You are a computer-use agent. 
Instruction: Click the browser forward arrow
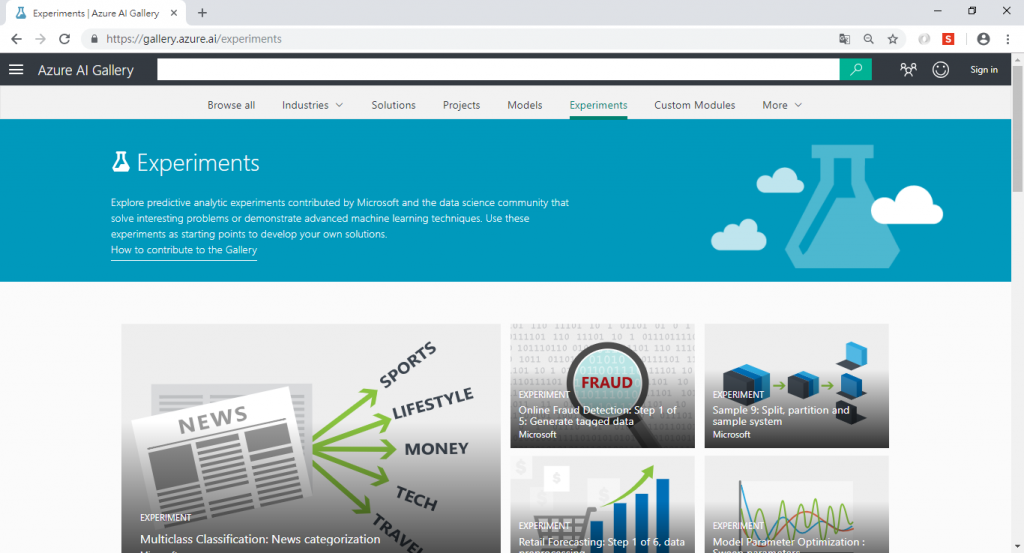tap(40, 39)
